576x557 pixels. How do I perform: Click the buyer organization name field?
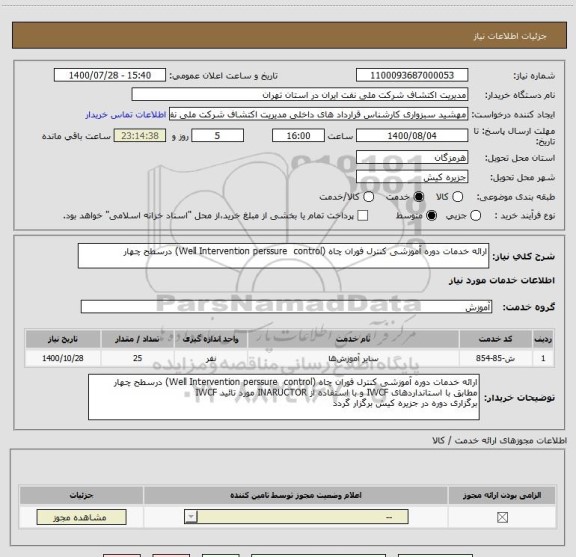coord(300,95)
